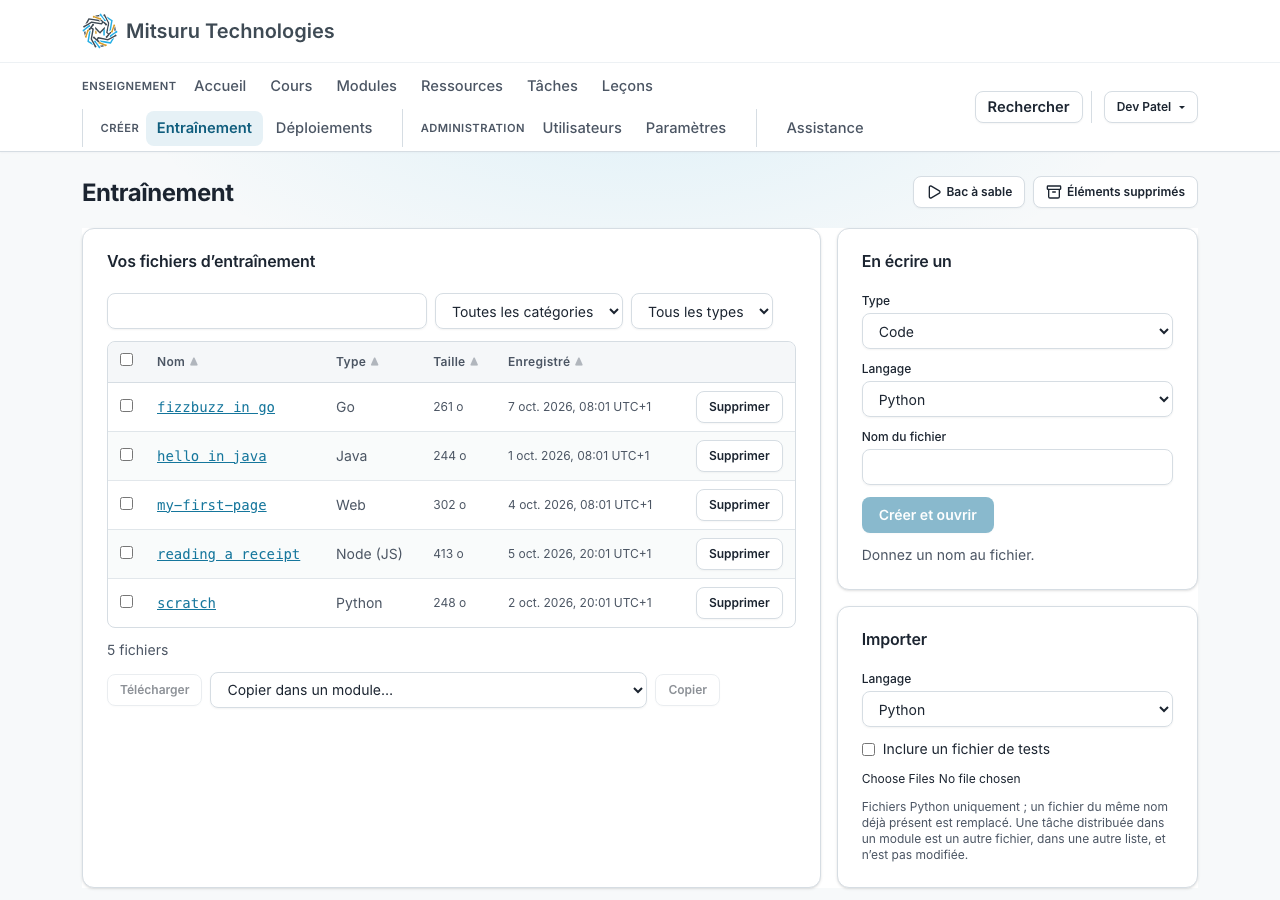Toggle the select-all checkbox in table header
The width and height of the screenshot is (1280, 900).
126,360
